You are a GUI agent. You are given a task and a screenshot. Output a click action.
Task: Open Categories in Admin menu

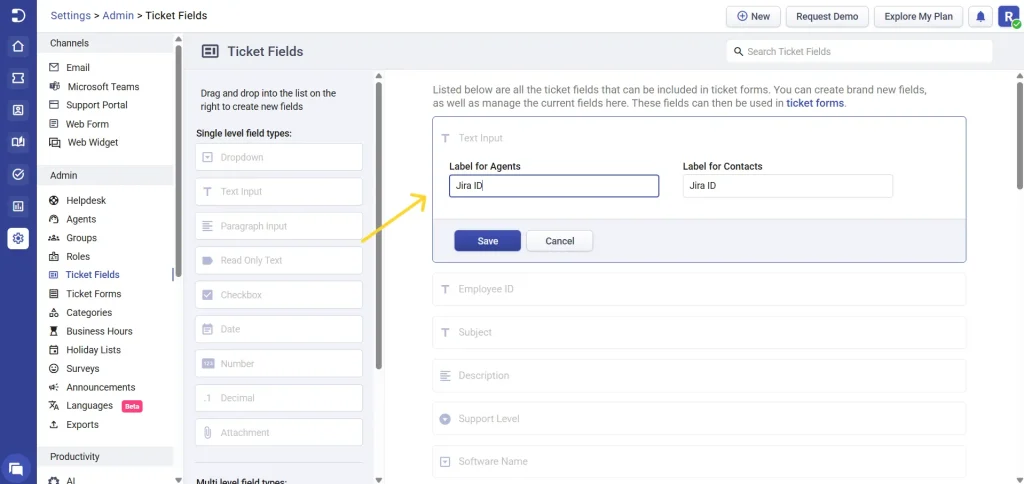[x=89, y=313]
